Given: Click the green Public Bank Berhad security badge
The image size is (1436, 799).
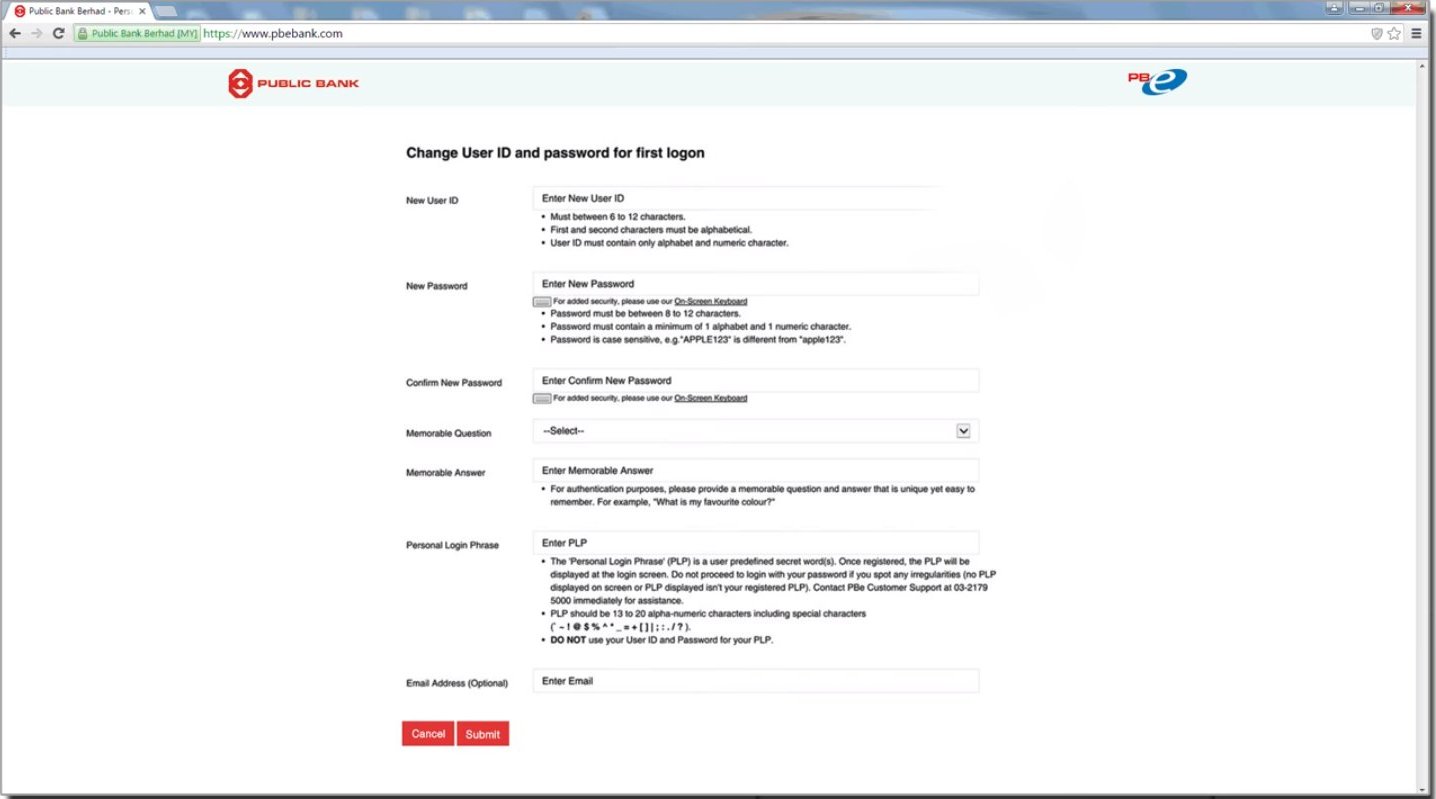Looking at the screenshot, I should [137, 33].
